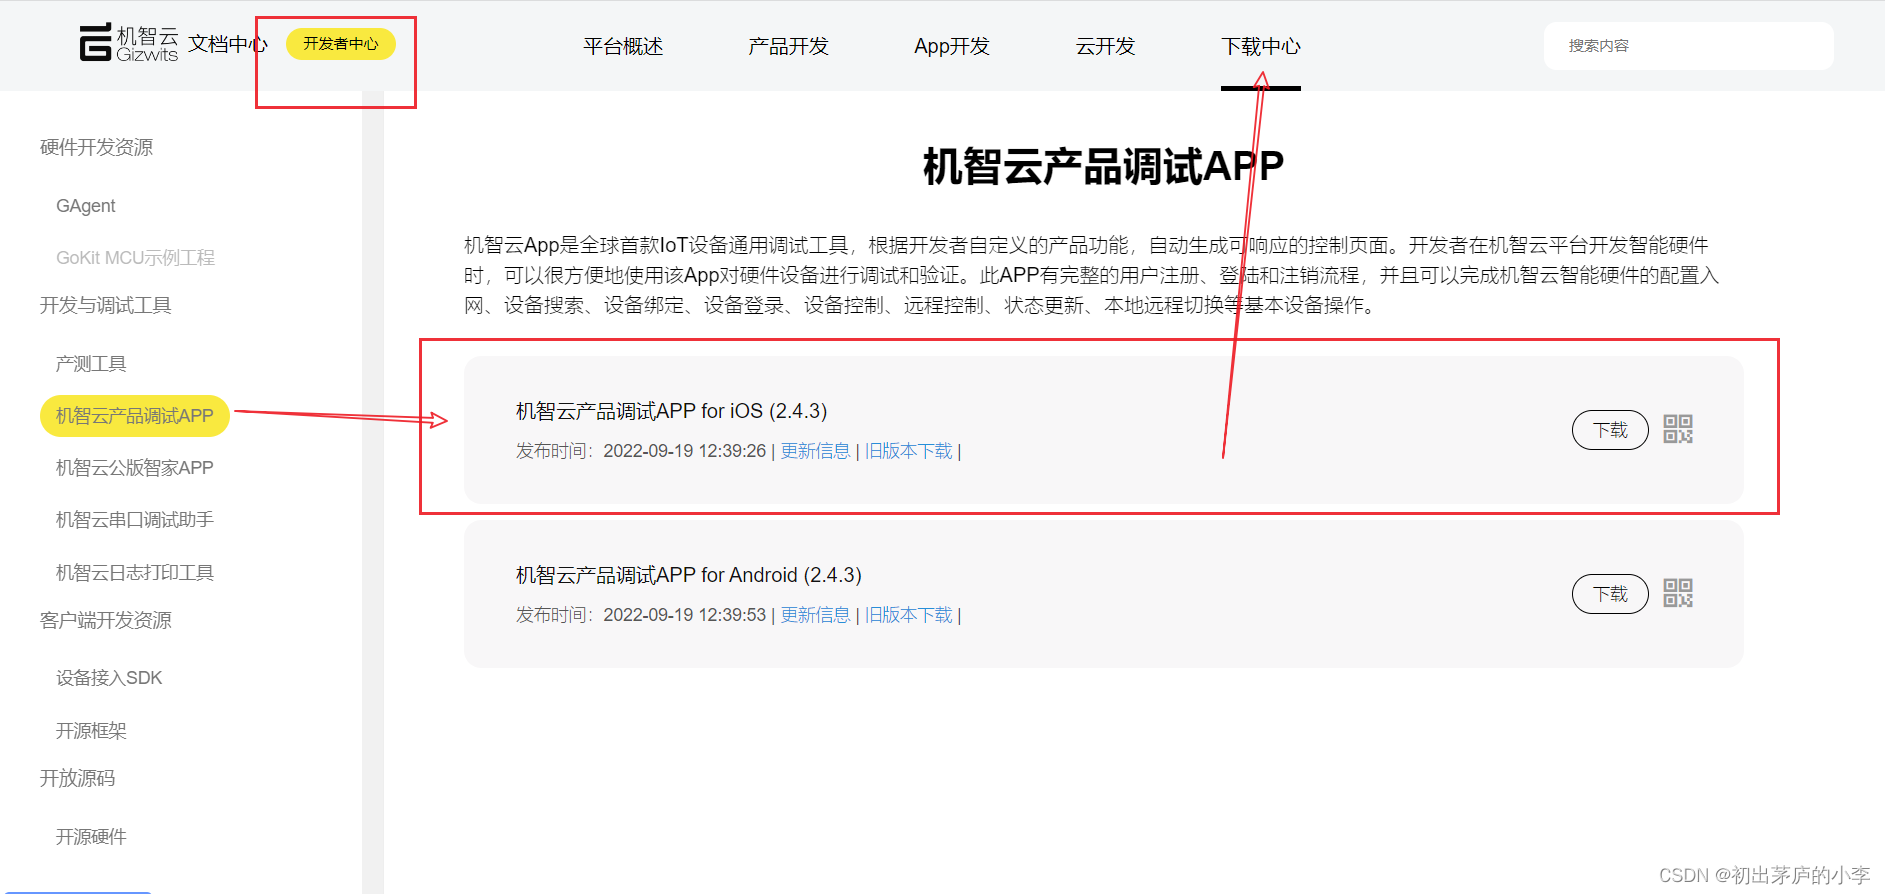View 更新信息 for the iOS version
This screenshot has width=1885, height=894.
[815, 451]
